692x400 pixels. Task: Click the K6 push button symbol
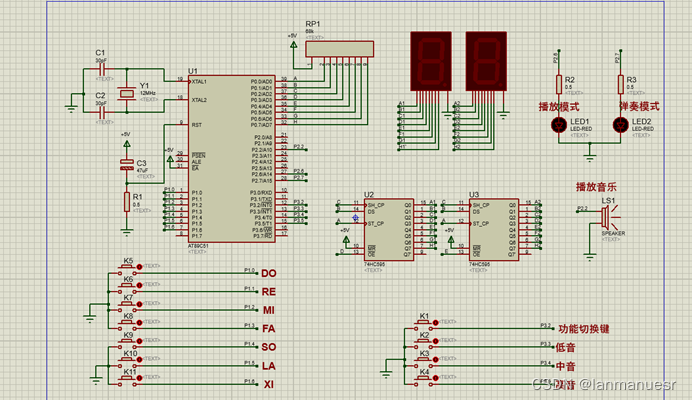point(128,288)
